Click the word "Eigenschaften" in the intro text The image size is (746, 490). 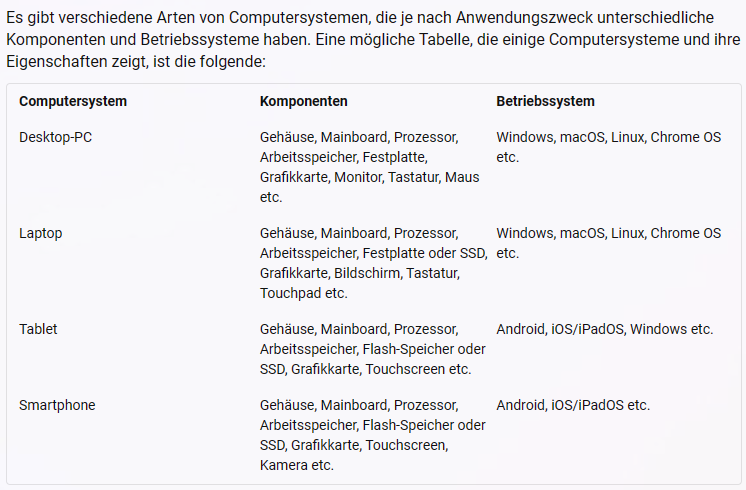click(x=50, y=61)
